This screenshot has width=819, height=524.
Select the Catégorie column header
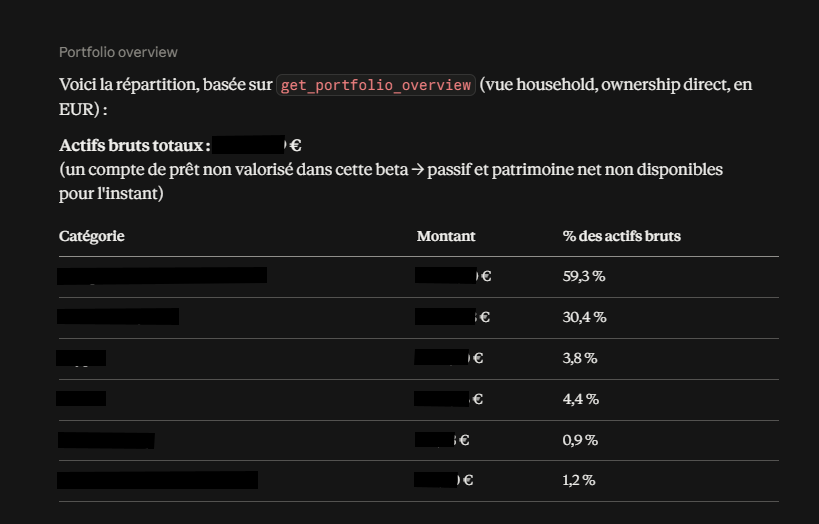coord(91,236)
